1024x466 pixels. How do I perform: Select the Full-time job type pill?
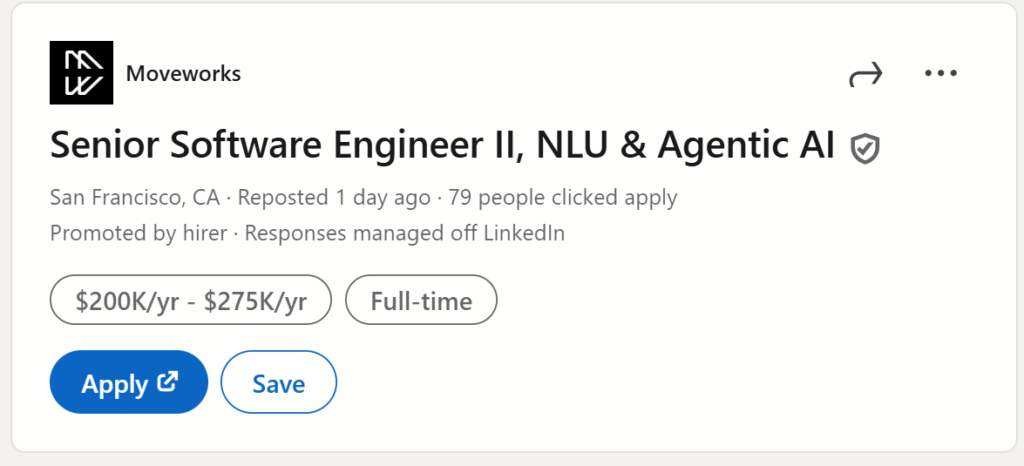tap(421, 300)
